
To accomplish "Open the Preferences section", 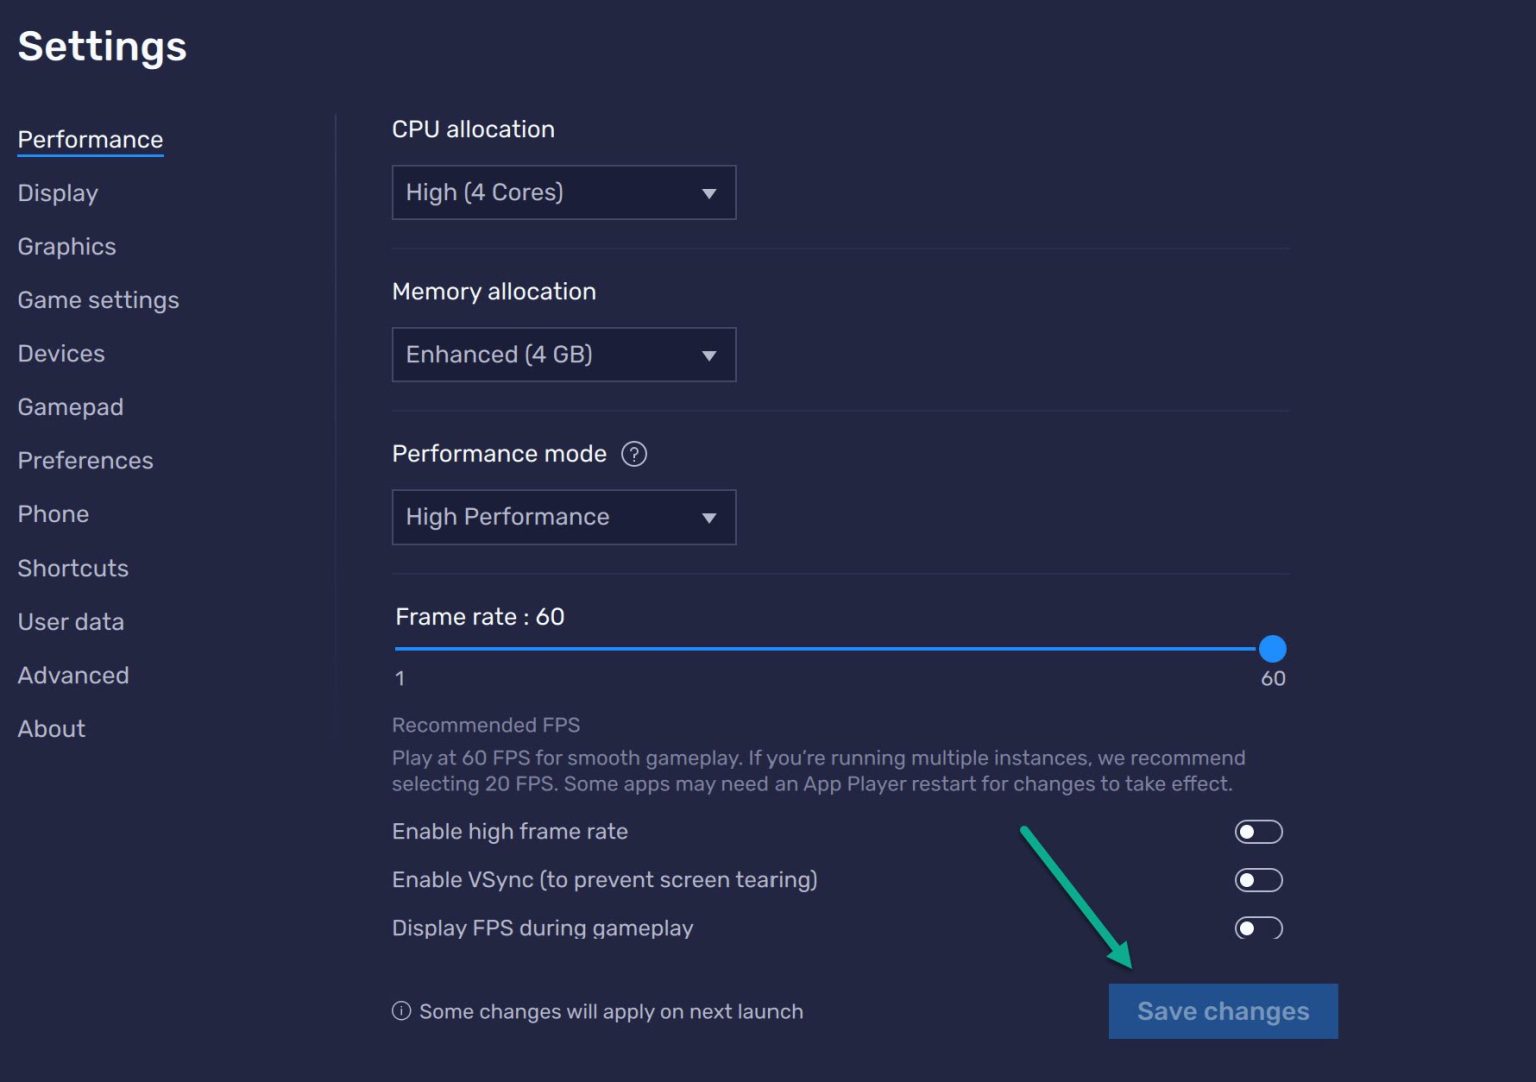I will [x=85, y=460].
